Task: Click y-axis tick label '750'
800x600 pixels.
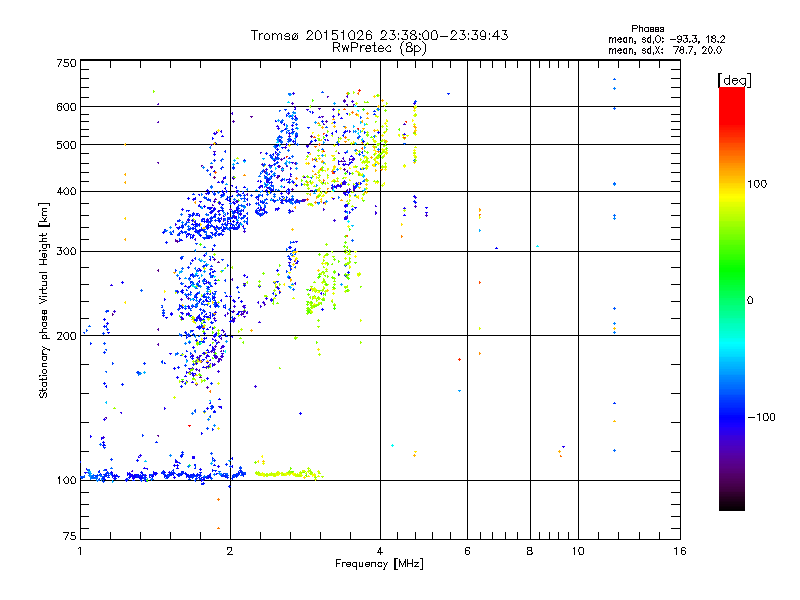Action: (66, 63)
